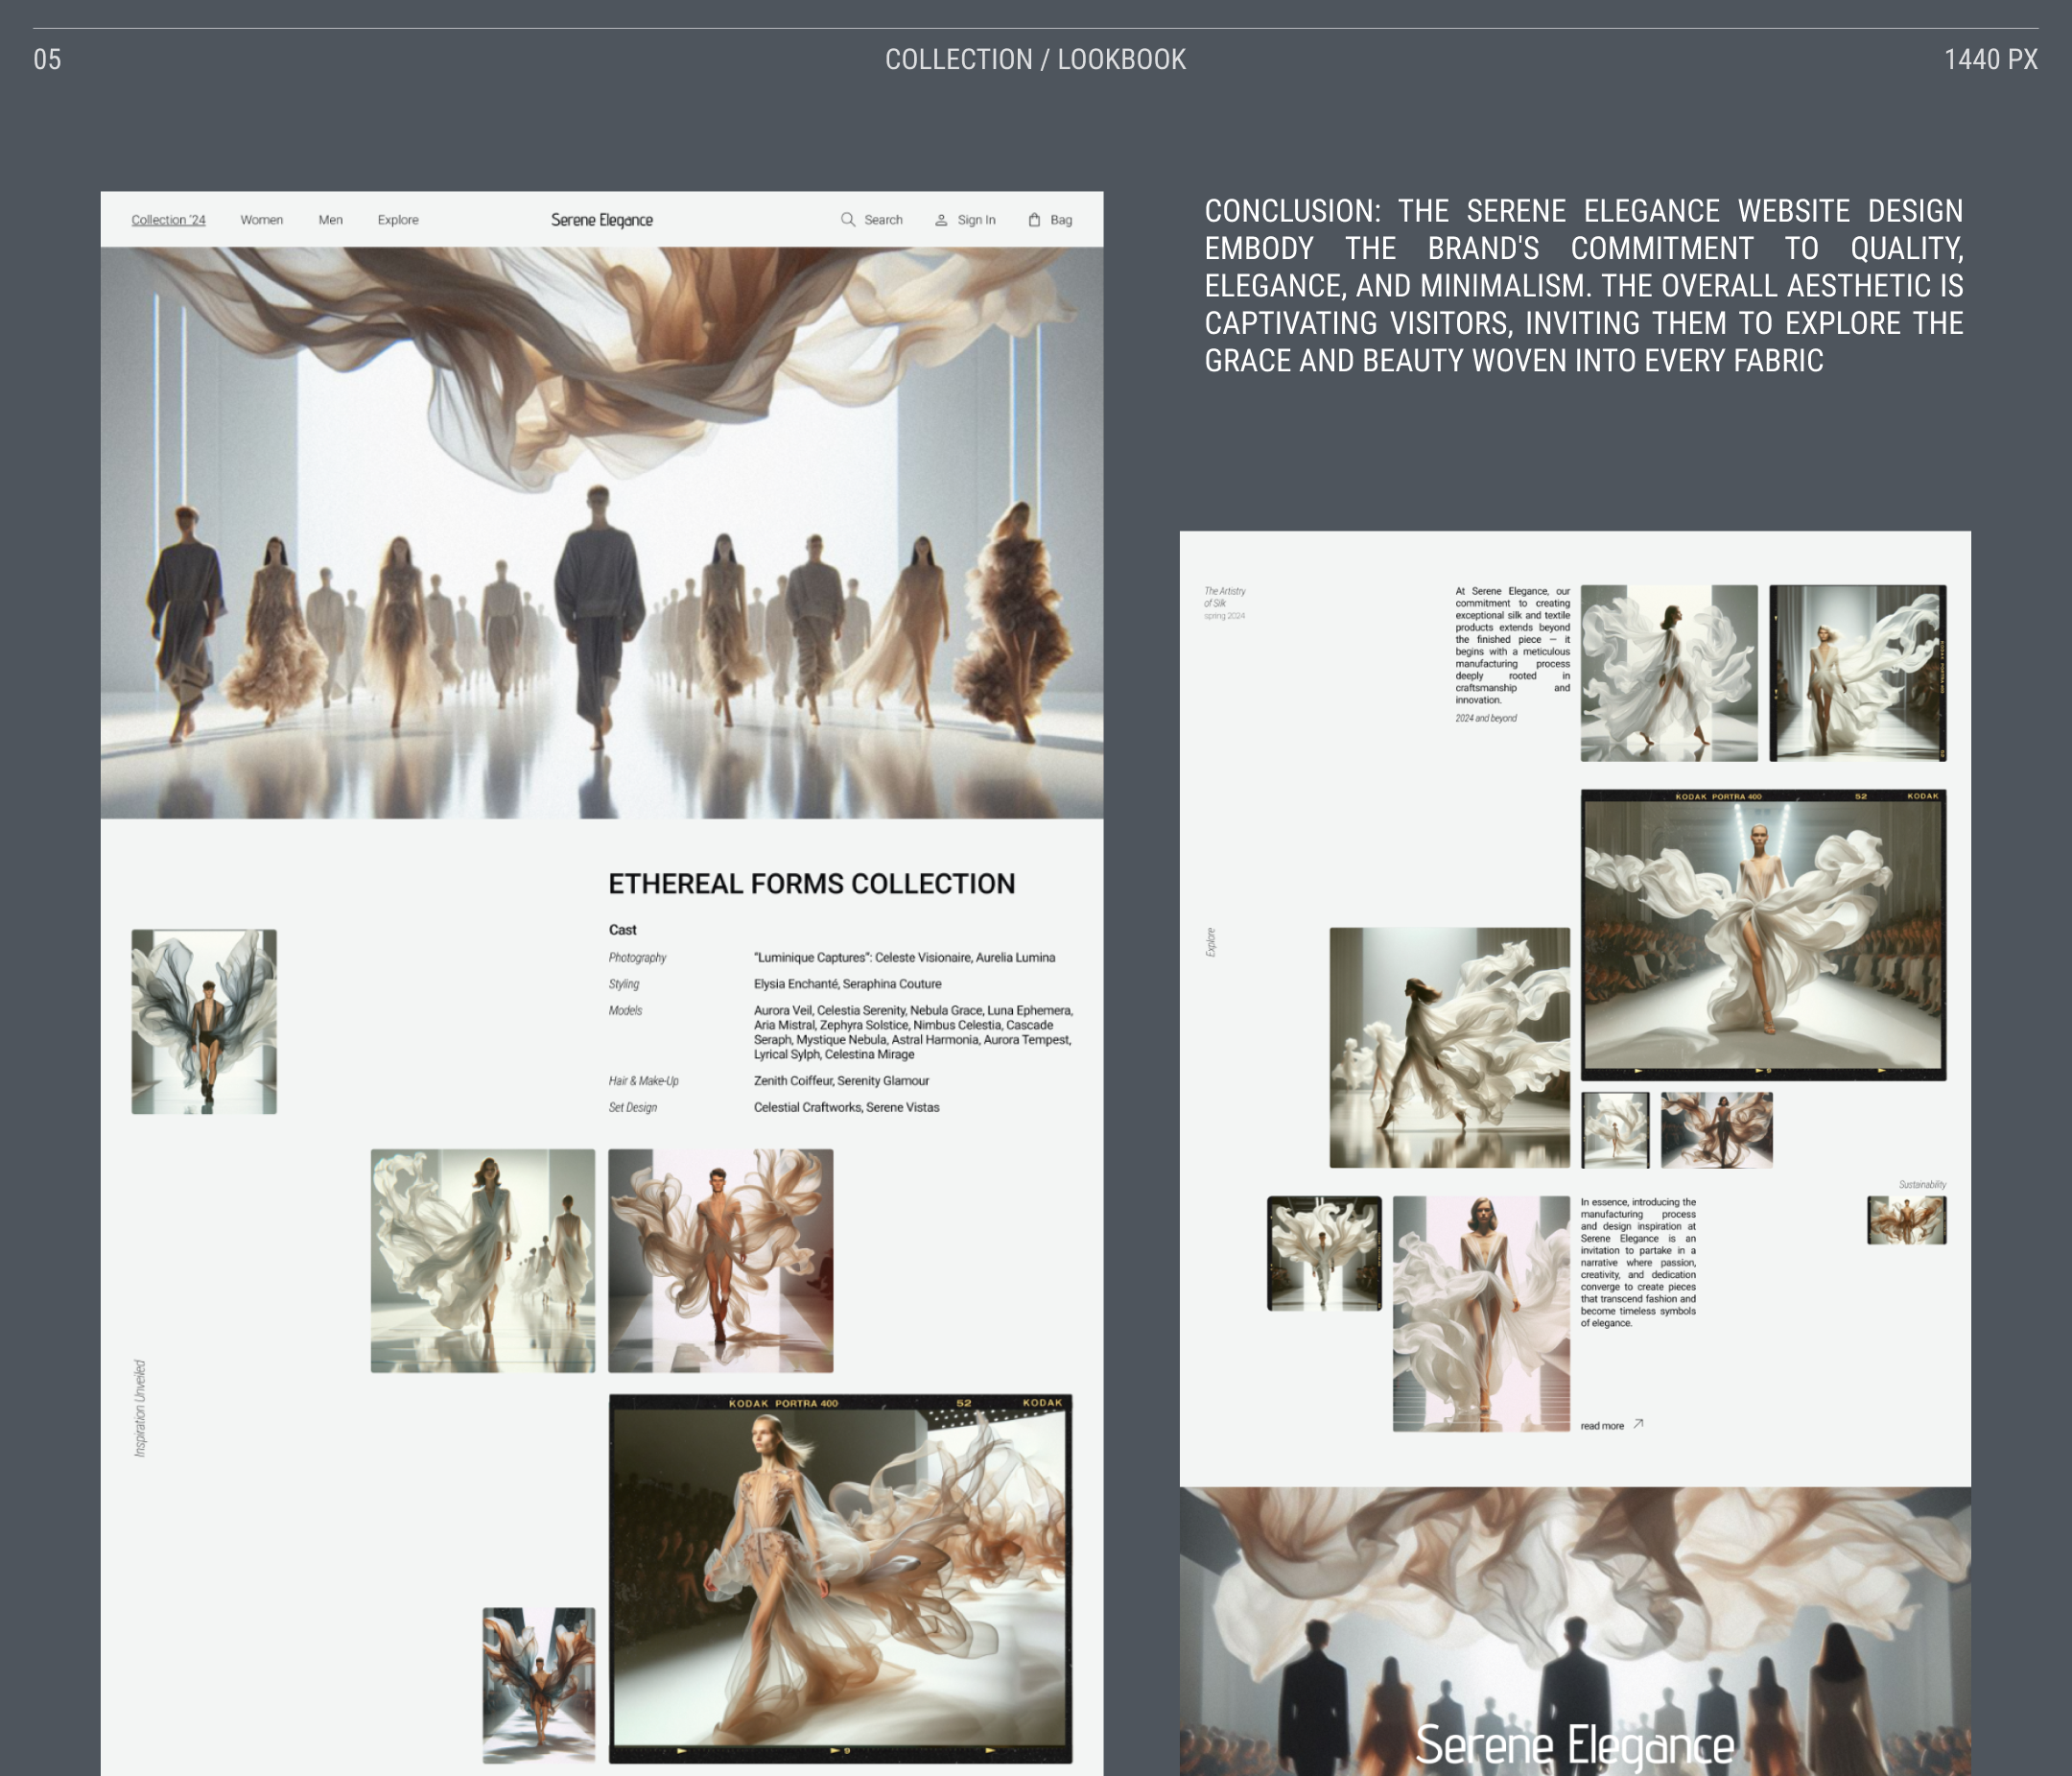
Task: Open the large Kodak Portra runway photo on left page
Action: click(x=840, y=1577)
